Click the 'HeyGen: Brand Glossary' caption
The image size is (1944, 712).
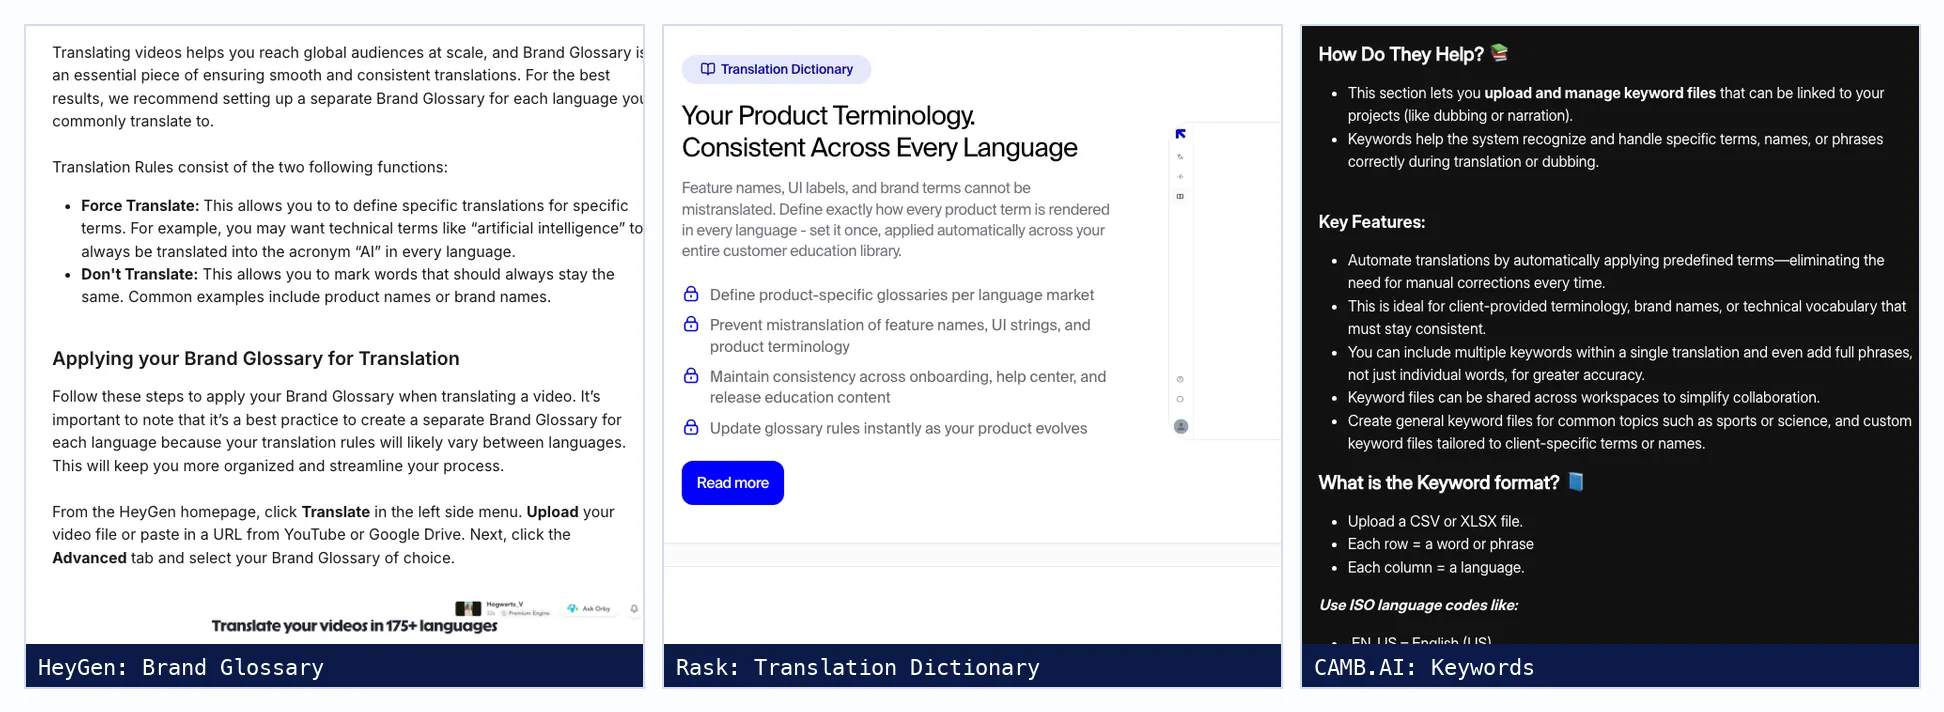pyautogui.click(x=181, y=667)
